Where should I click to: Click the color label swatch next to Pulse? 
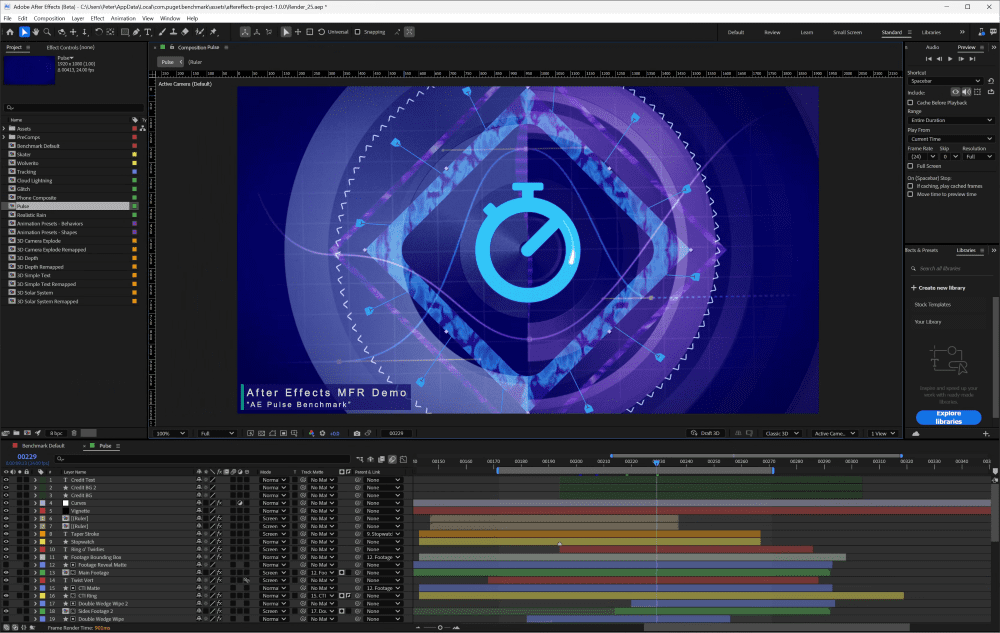point(134,206)
